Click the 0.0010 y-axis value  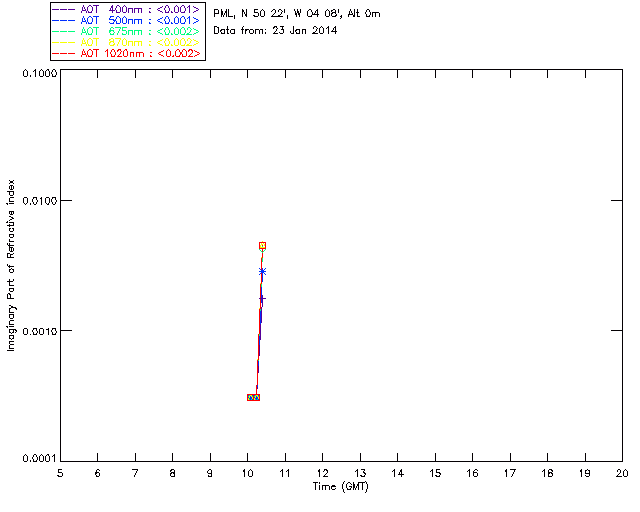click(x=39, y=331)
